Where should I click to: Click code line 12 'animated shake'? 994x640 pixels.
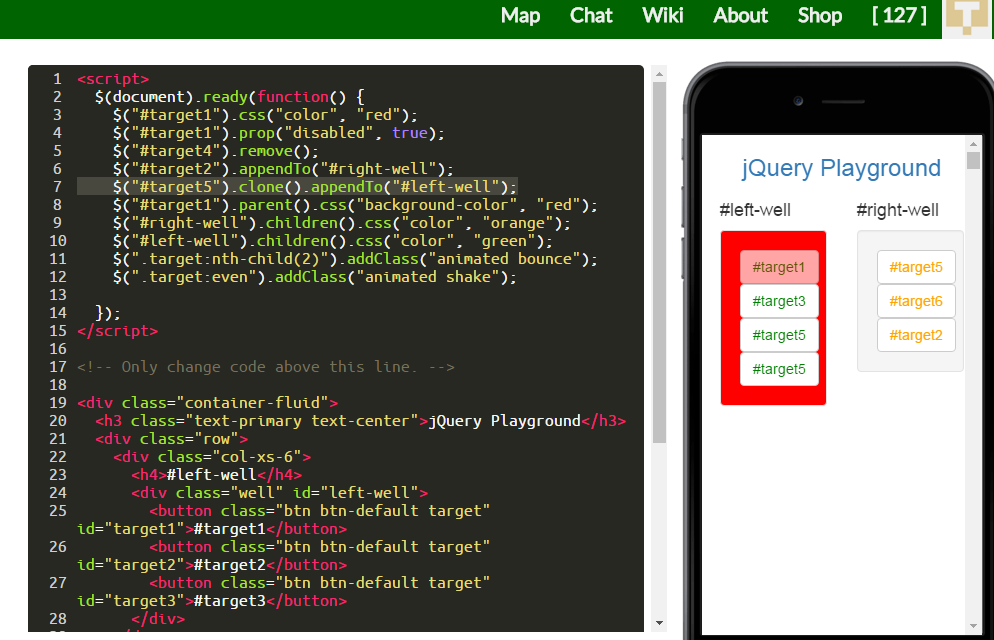pos(315,277)
